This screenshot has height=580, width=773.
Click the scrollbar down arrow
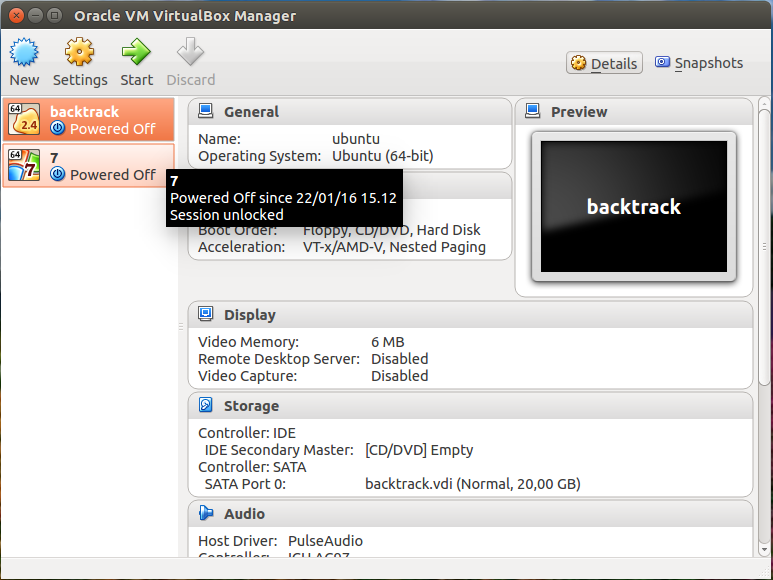pos(764,549)
